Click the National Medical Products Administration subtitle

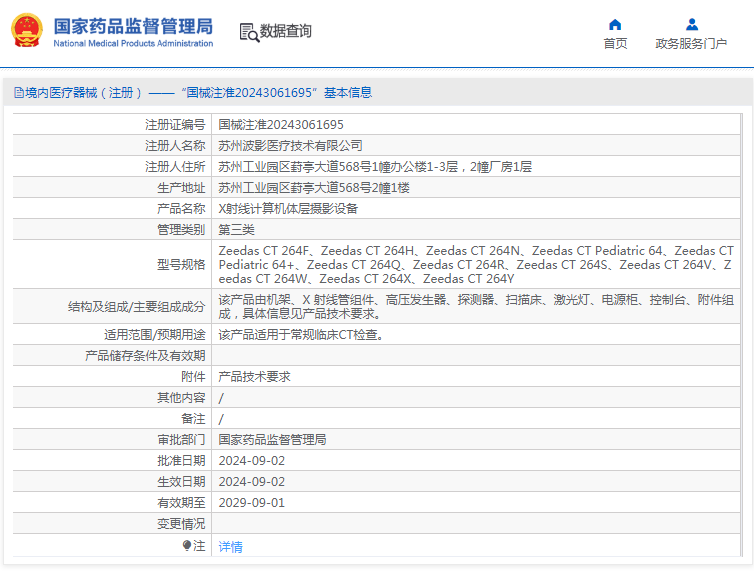tap(133, 43)
